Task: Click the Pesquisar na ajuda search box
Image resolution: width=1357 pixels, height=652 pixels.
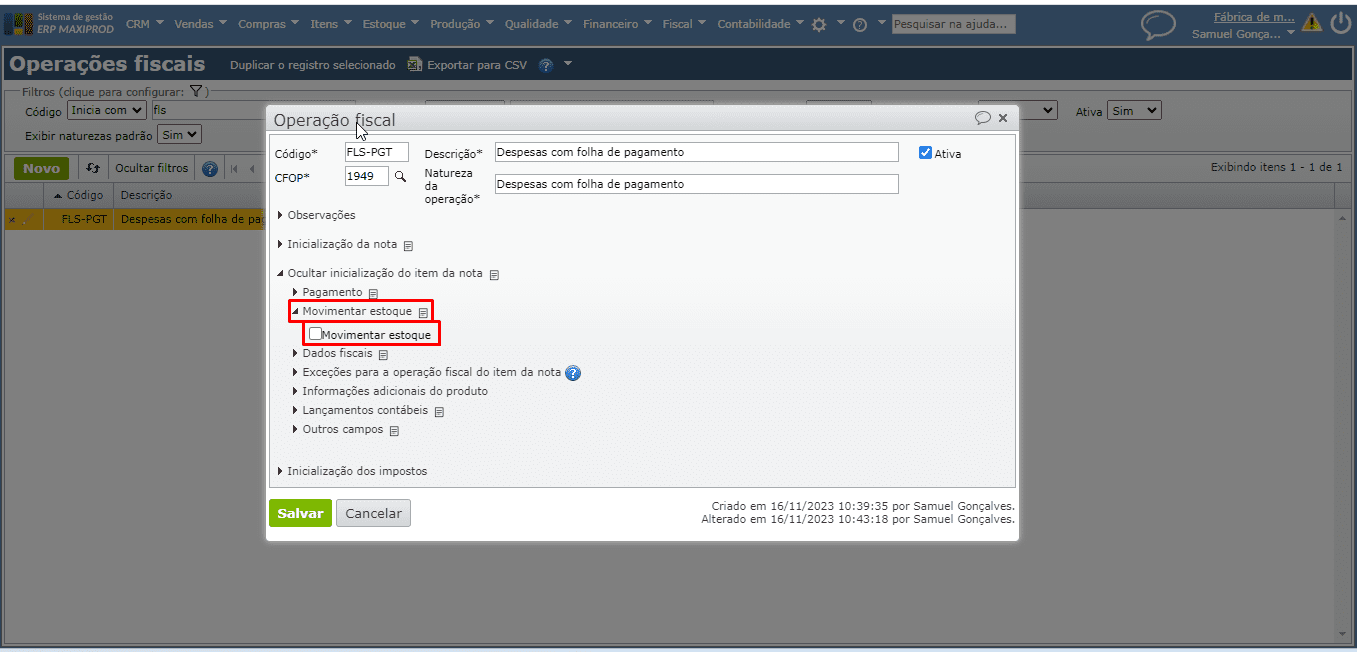Action: pyautogui.click(x=954, y=24)
